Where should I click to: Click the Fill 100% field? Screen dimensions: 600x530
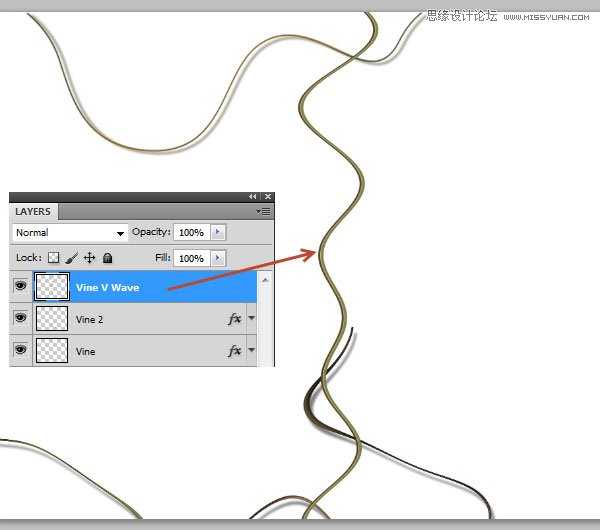tap(191, 258)
